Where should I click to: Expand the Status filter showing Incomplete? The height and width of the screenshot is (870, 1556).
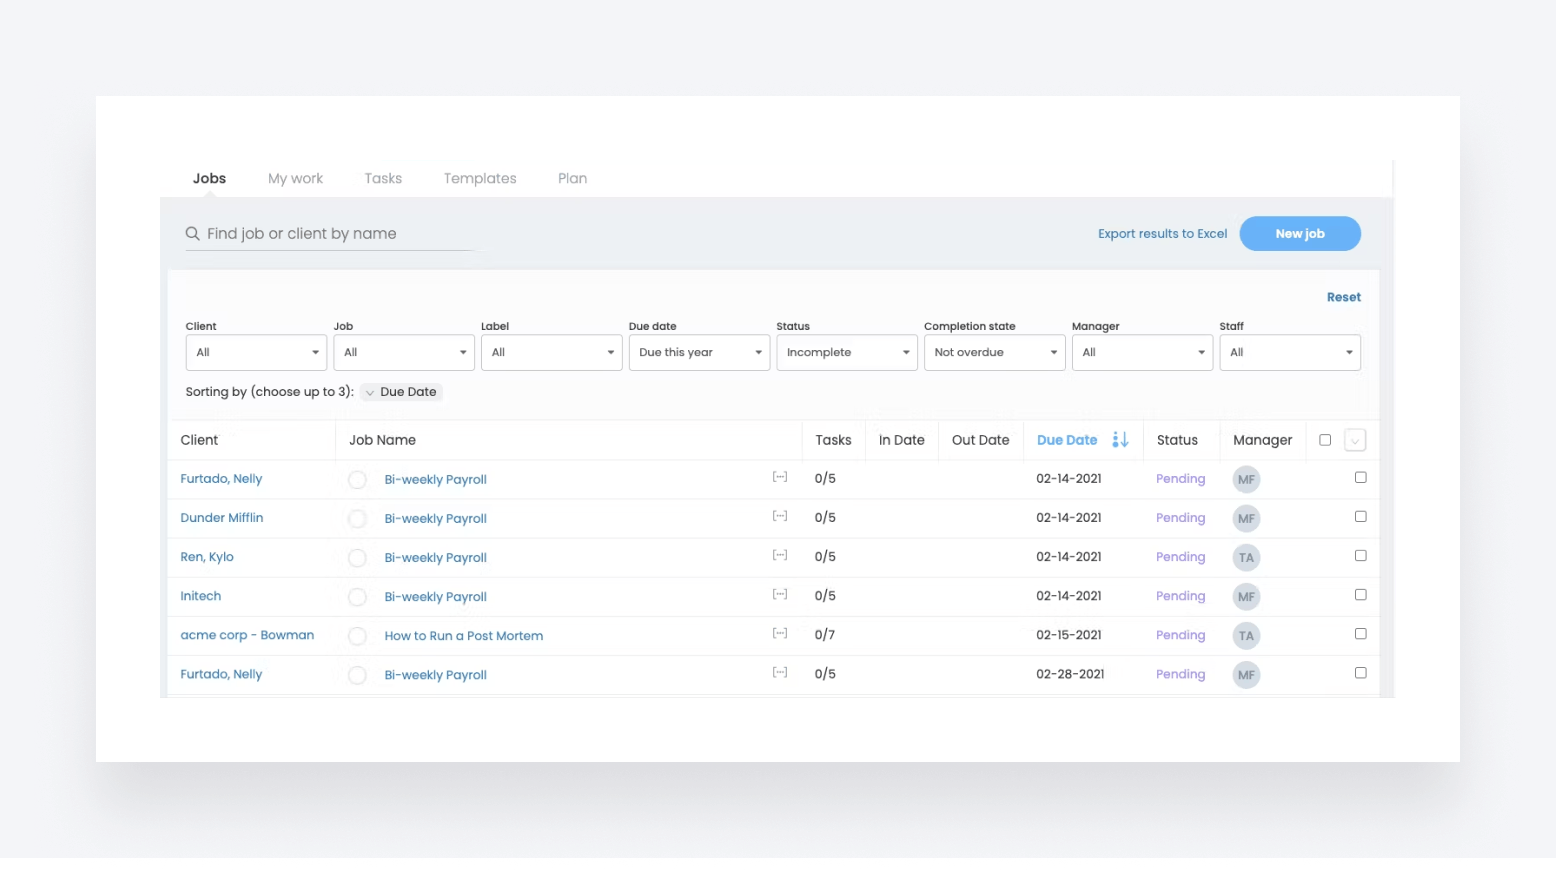tap(846, 353)
